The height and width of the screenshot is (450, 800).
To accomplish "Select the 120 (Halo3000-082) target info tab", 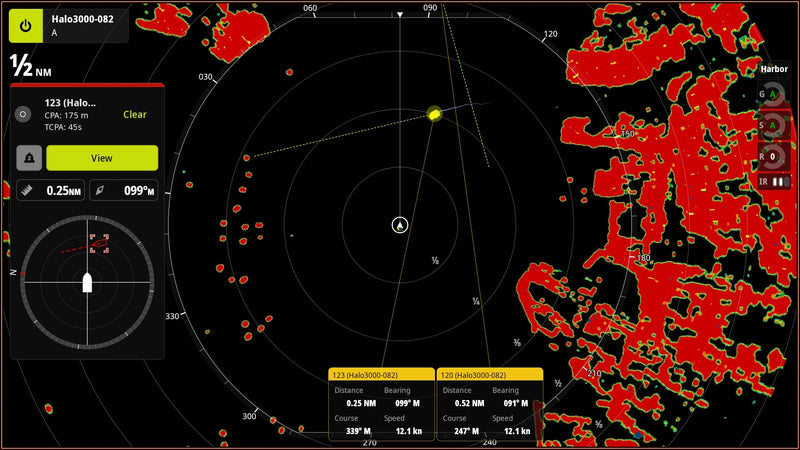I will [x=490, y=374].
